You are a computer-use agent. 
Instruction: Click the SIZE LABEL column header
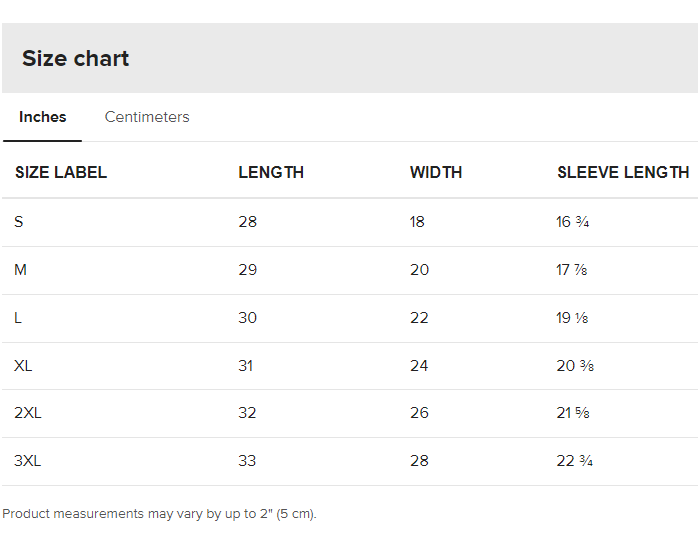coord(61,172)
